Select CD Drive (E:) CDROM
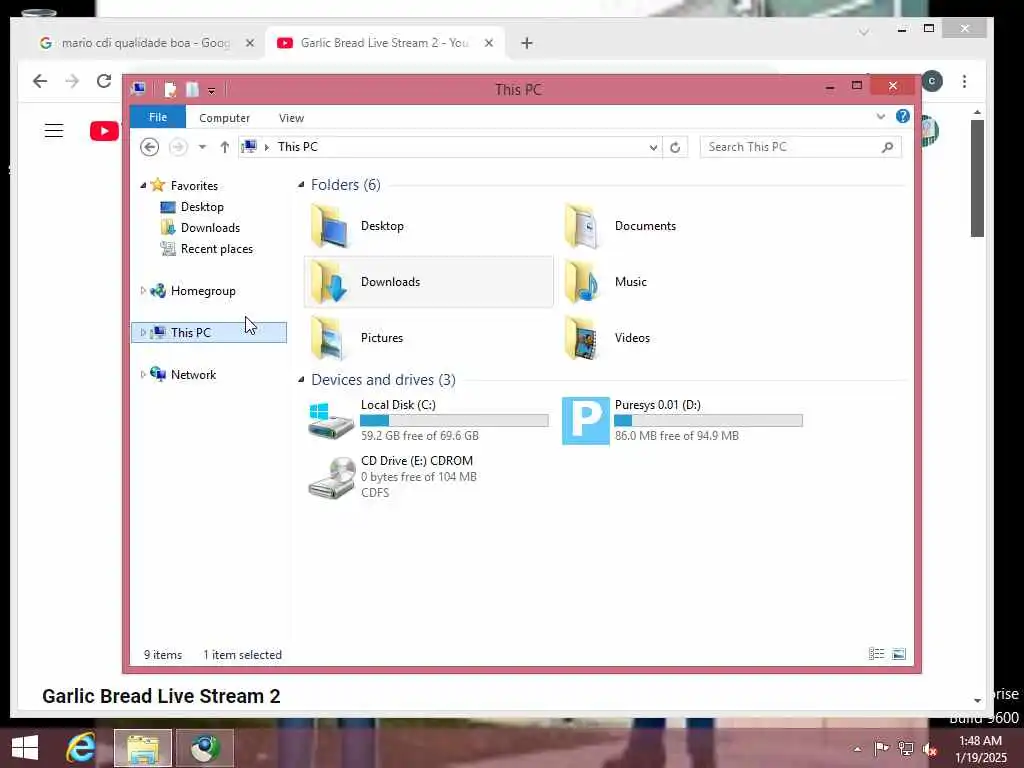The height and width of the screenshot is (768, 1024). coord(392,476)
